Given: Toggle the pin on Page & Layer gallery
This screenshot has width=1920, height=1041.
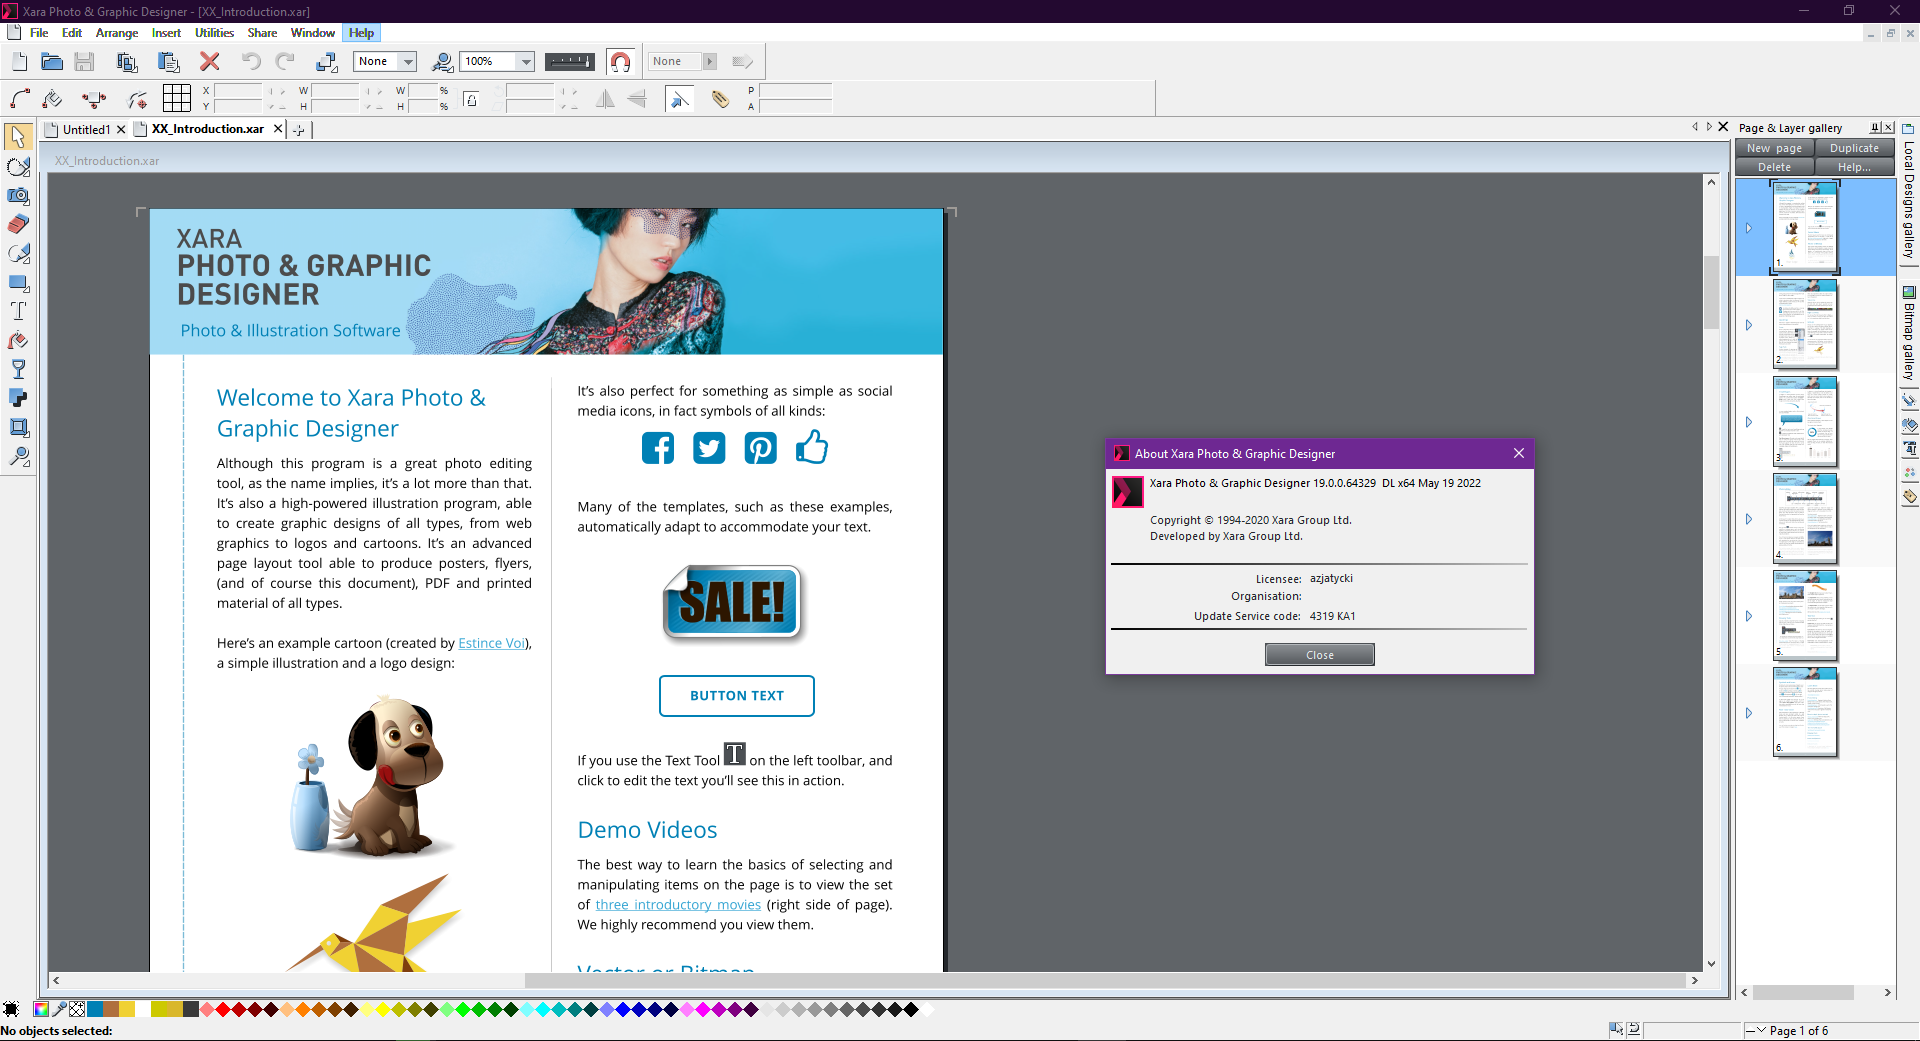Looking at the screenshot, I should (x=1876, y=128).
